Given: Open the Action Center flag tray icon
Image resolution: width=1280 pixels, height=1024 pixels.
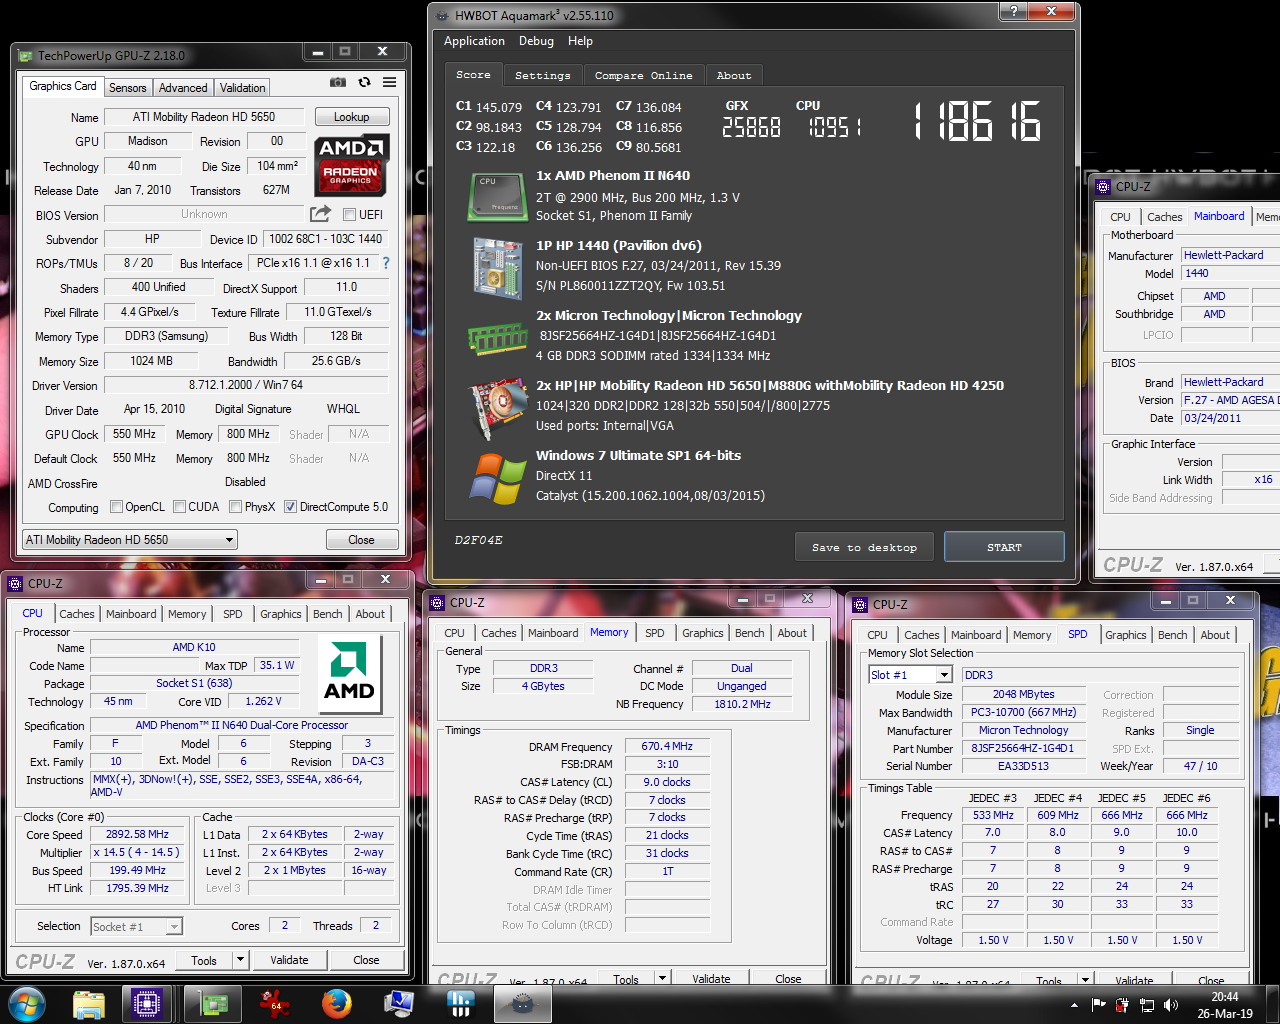Looking at the screenshot, I should pyautogui.click(x=1098, y=1005).
